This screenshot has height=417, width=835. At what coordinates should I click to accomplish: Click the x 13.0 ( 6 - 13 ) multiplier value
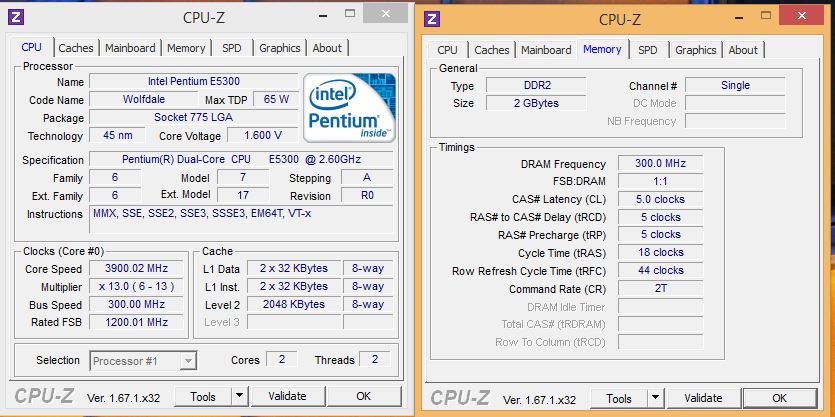pos(136,287)
